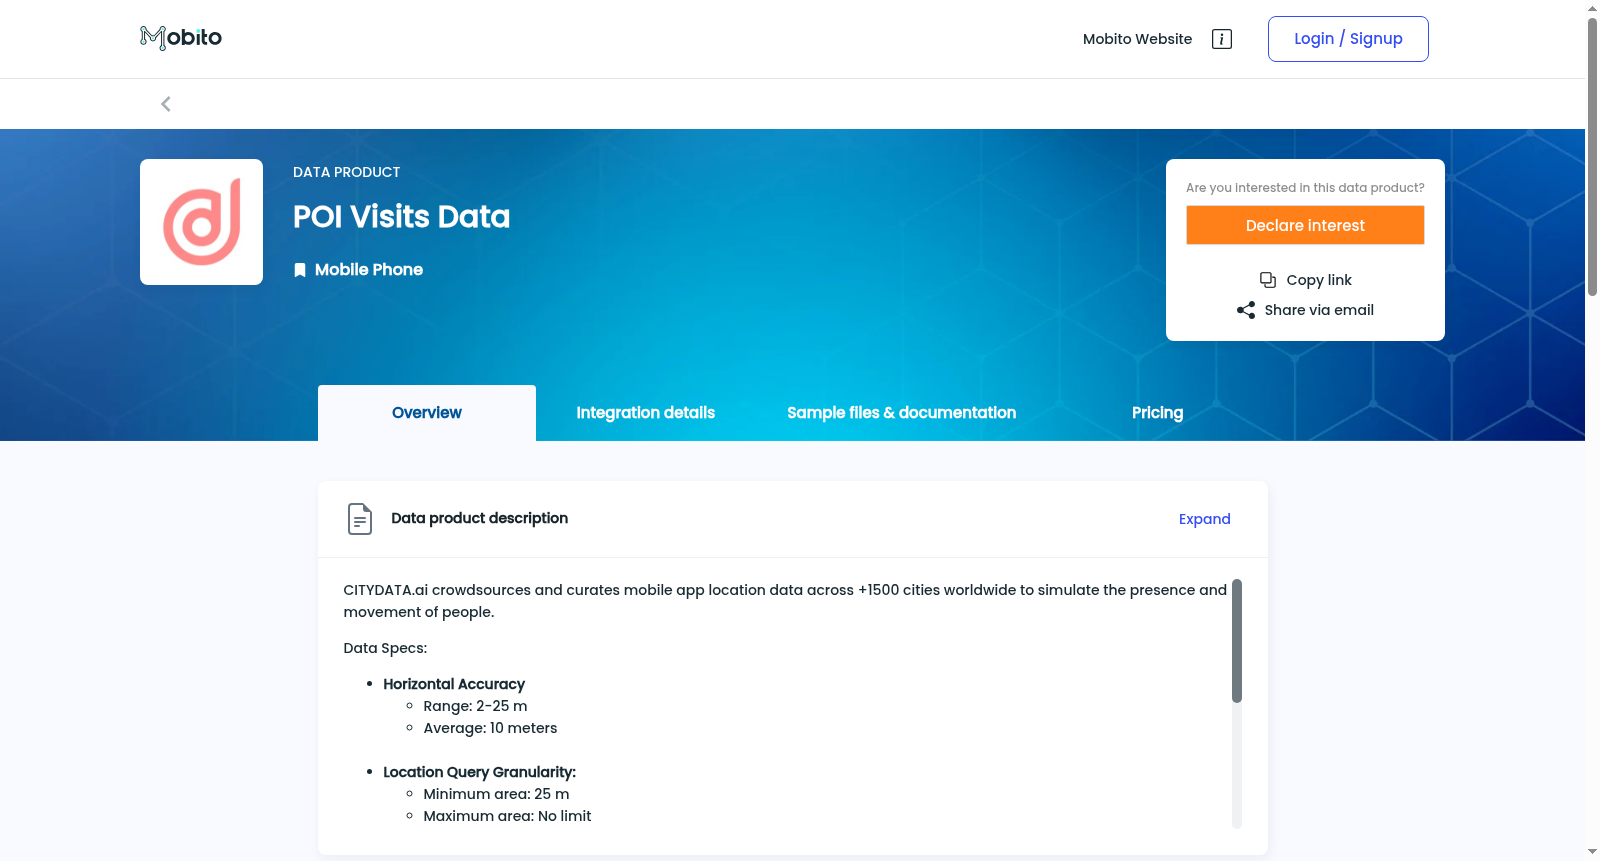The height and width of the screenshot is (861, 1600).
Task: Click the Mobile Phone category label
Action: (x=369, y=270)
